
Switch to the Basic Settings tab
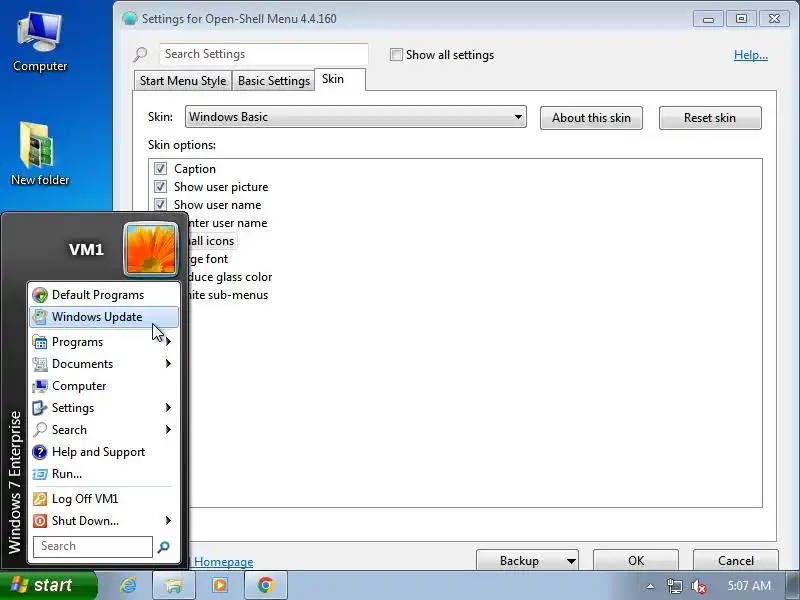(x=273, y=81)
